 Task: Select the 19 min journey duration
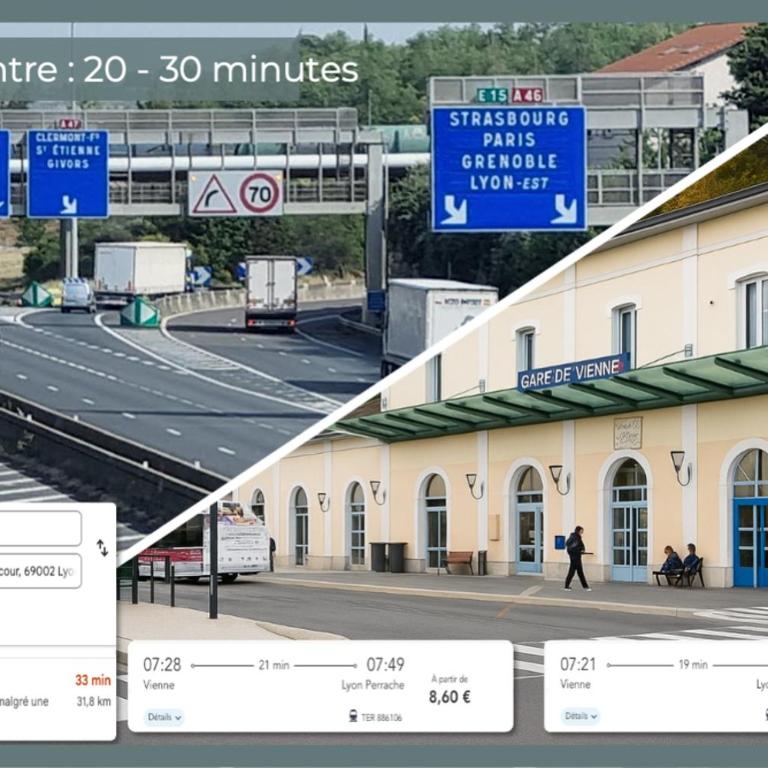[693, 665]
